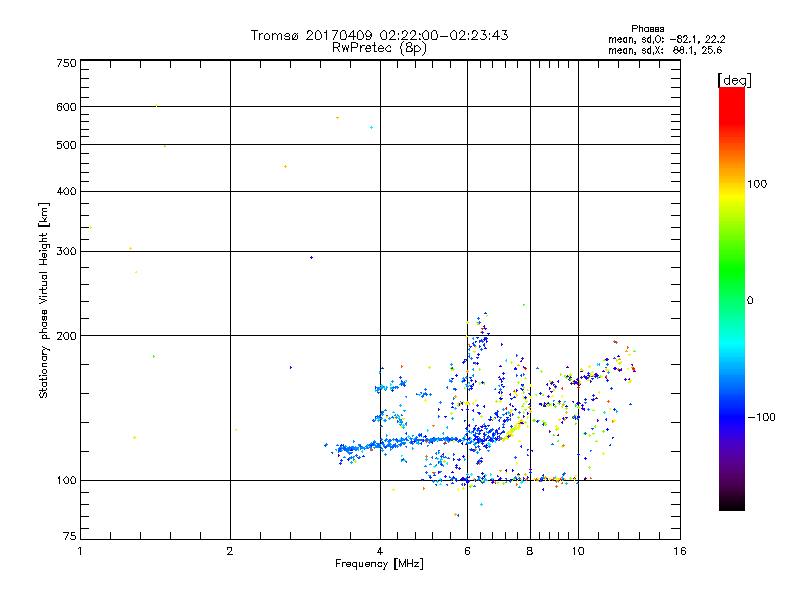Click the y-axis tick label "200"
This screenshot has height=600, width=800.
pos(66,336)
